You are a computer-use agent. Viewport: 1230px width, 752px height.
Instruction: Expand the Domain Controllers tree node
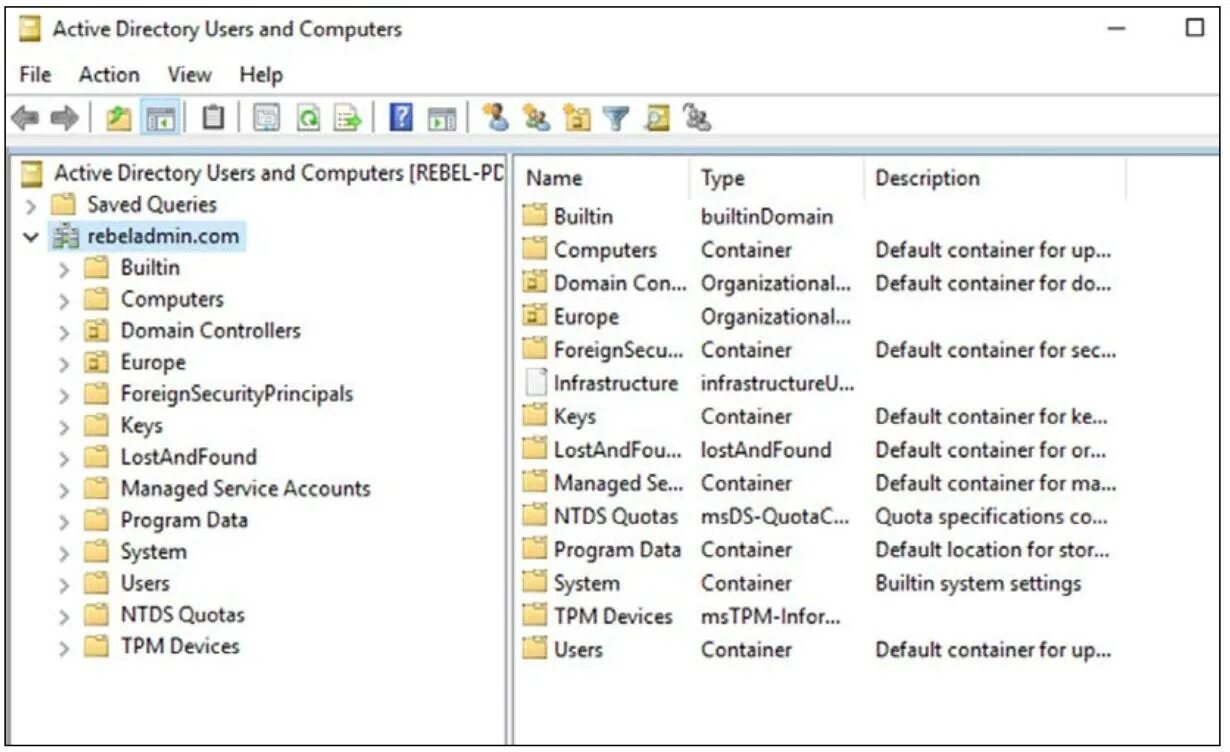(64, 332)
